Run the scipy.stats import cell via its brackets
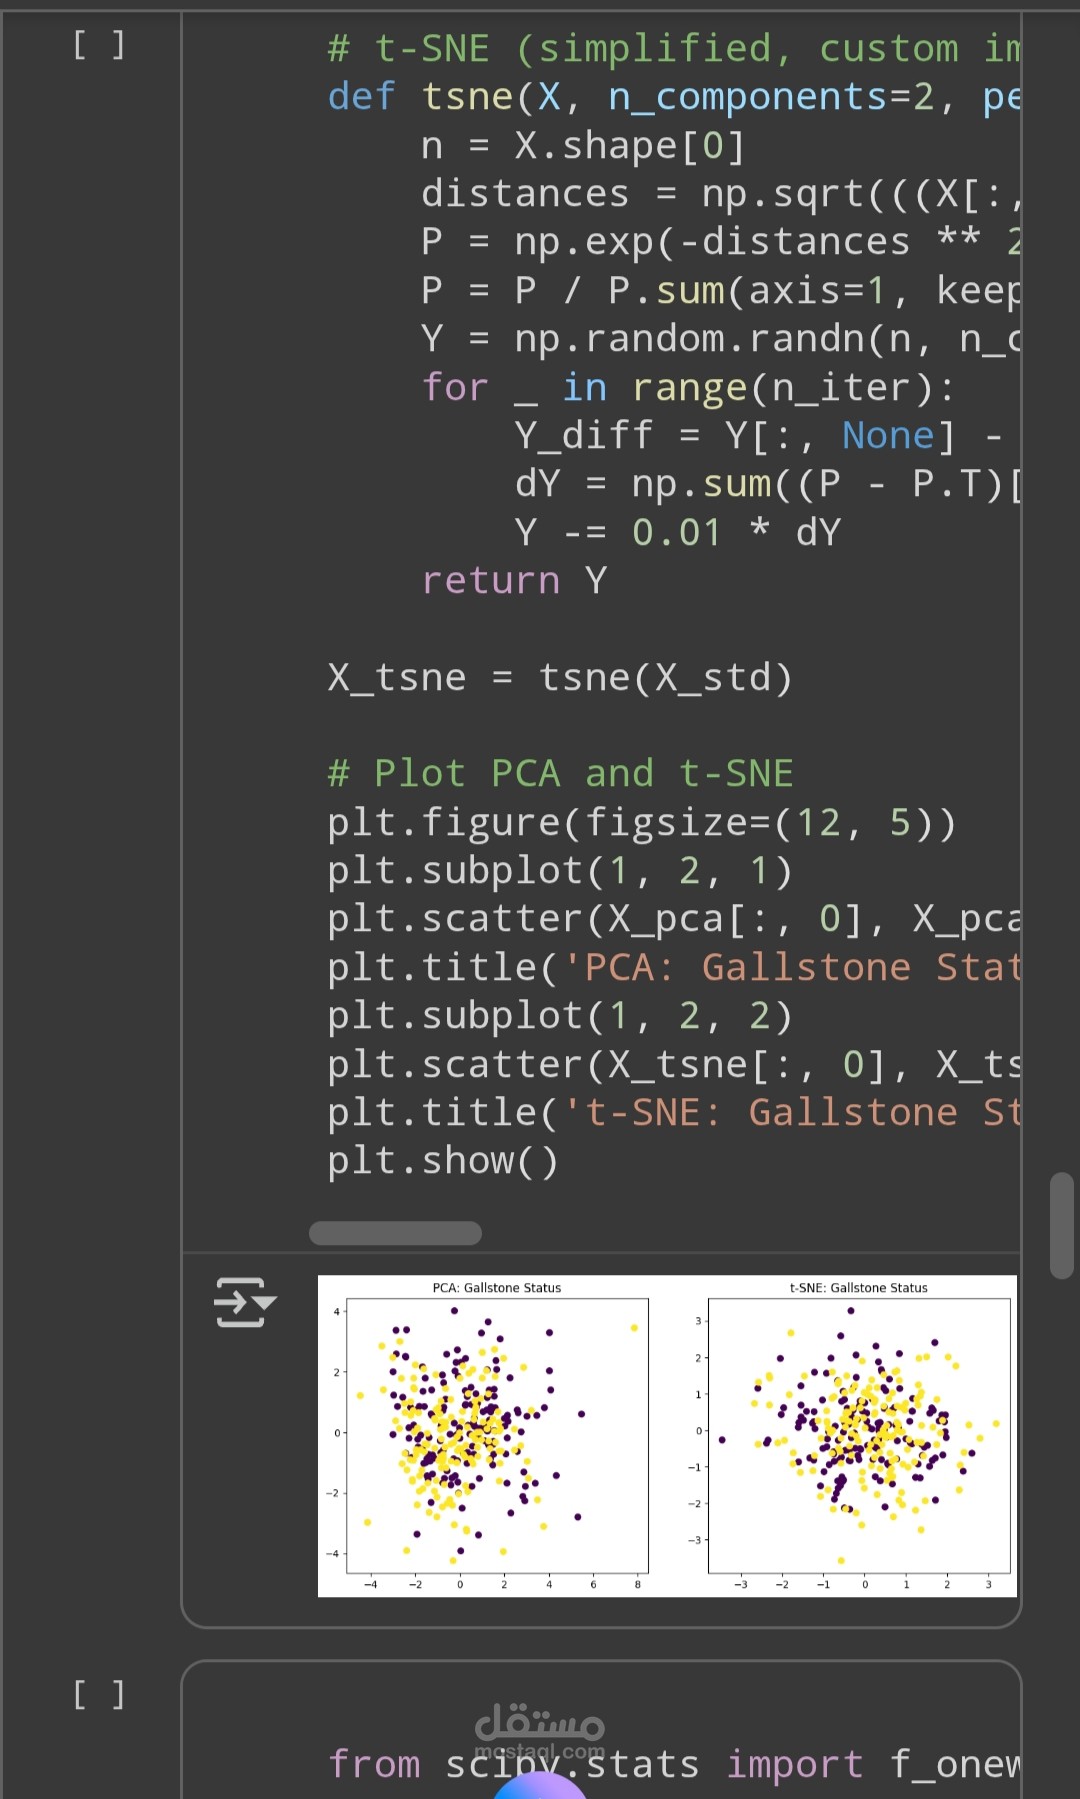This screenshot has height=1799, width=1080. [99, 1694]
